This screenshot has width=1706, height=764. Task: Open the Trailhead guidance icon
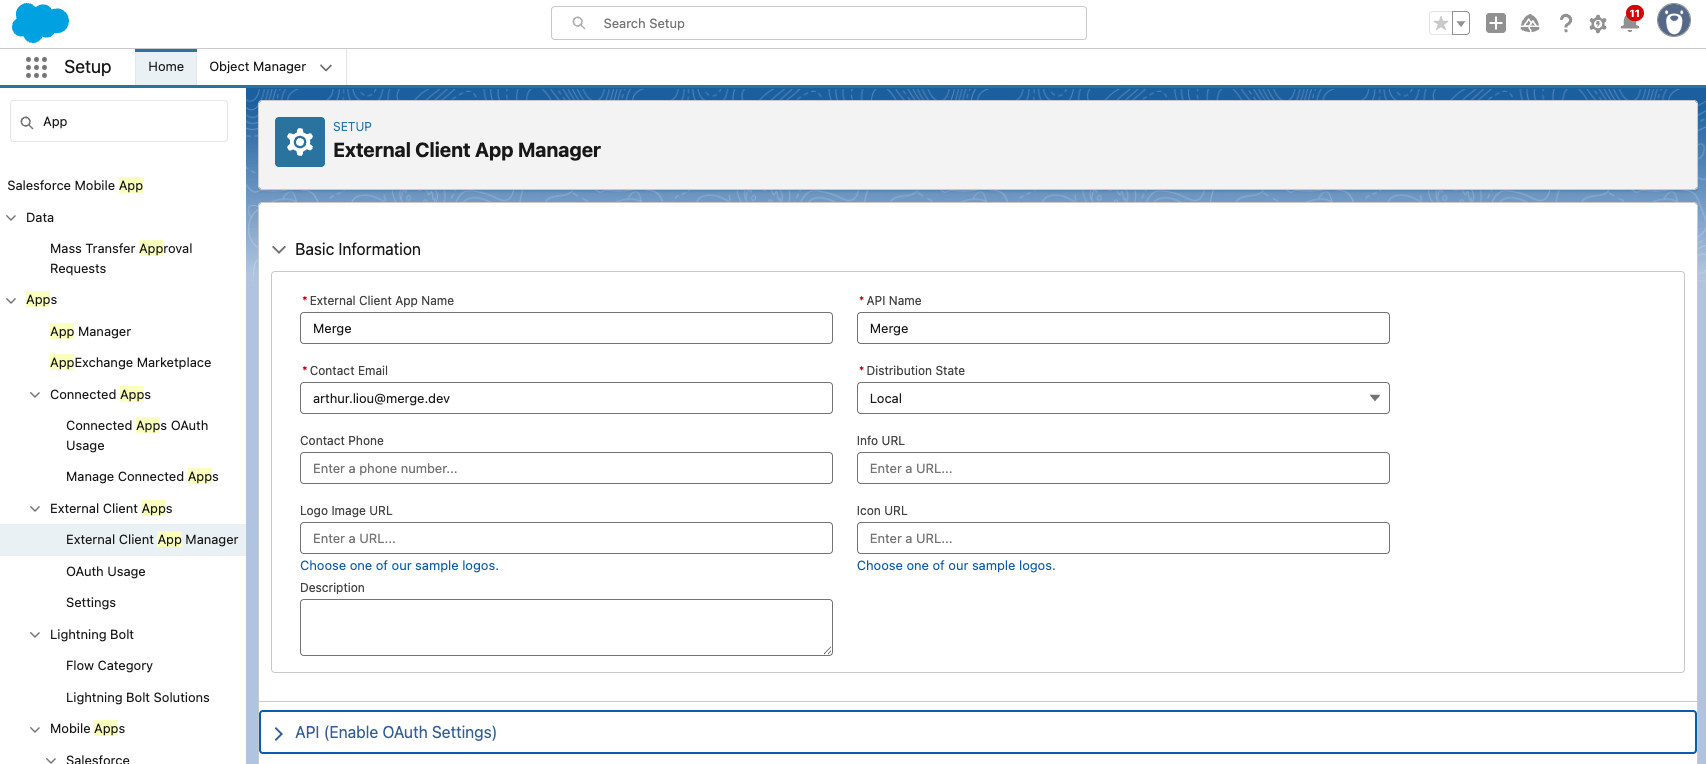pos(1530,24)
